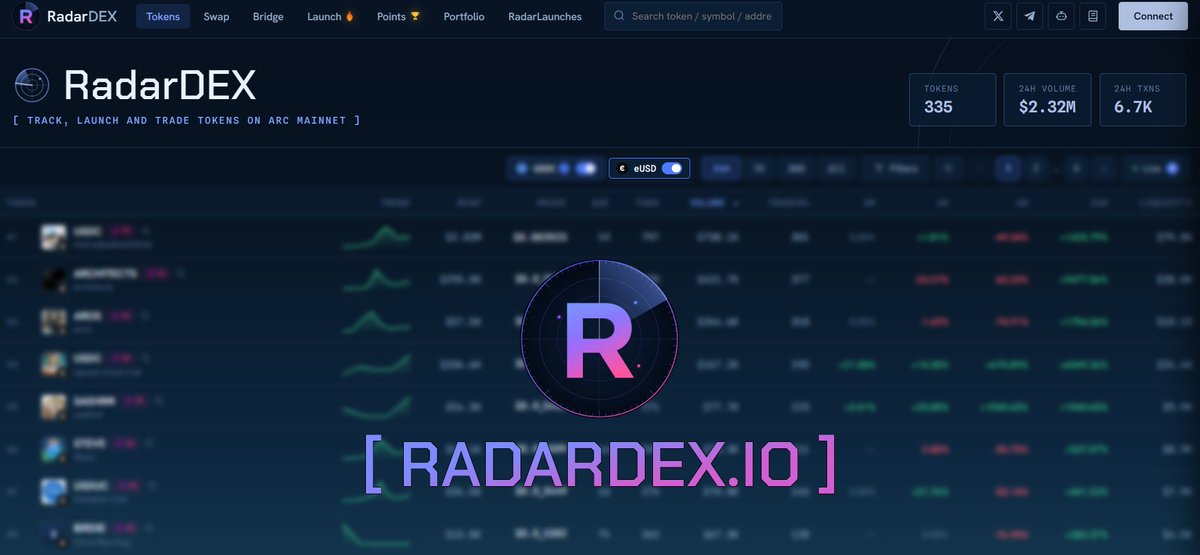Click the eUSD coin icon

[622, 168]
